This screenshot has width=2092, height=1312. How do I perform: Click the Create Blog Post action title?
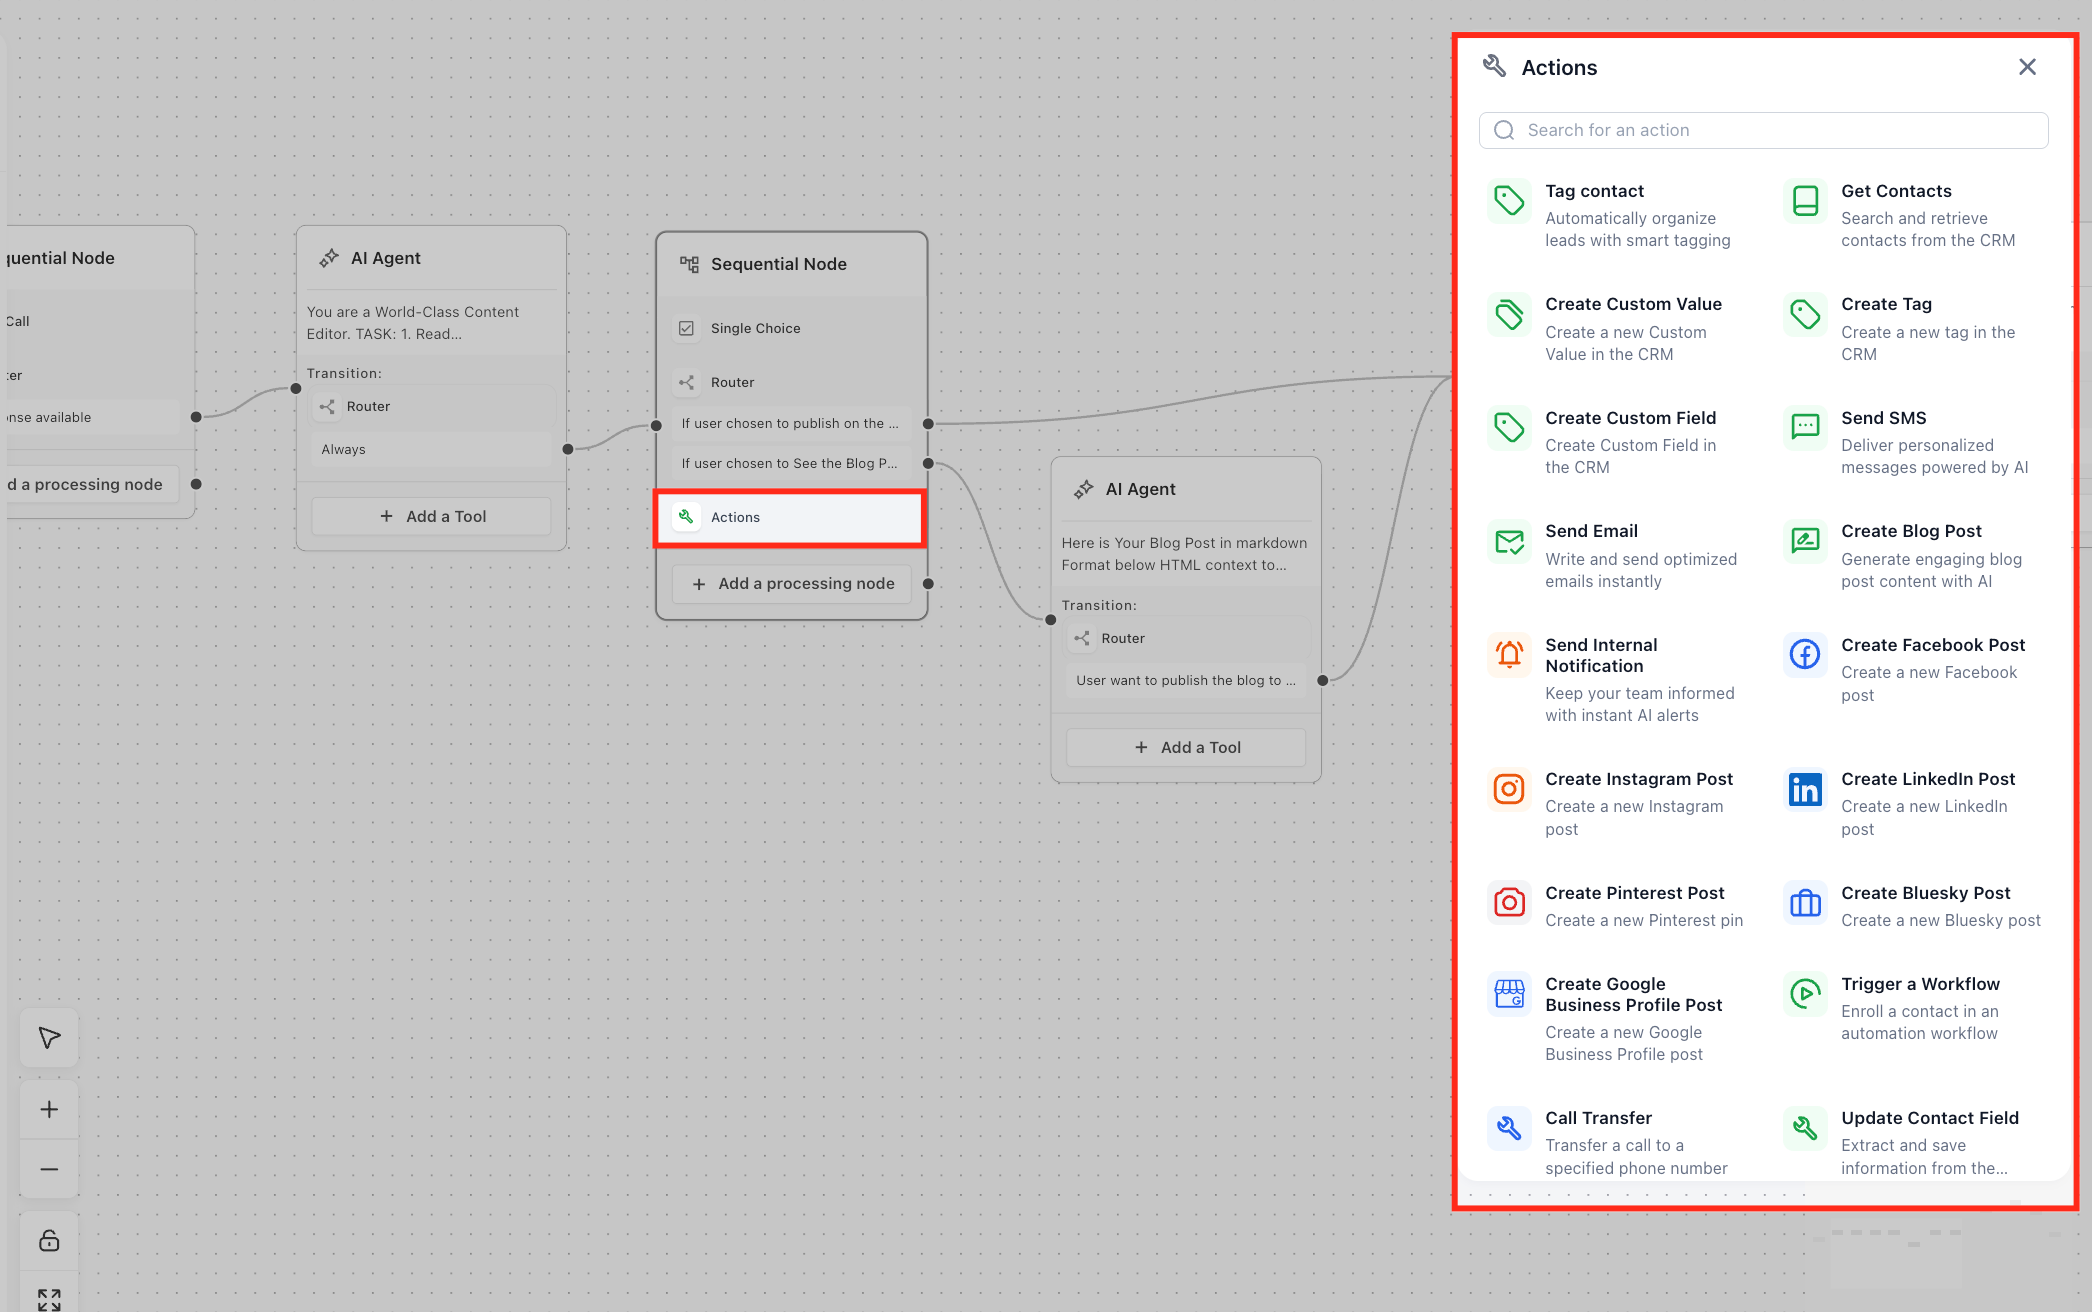[x=1911, y=531]
